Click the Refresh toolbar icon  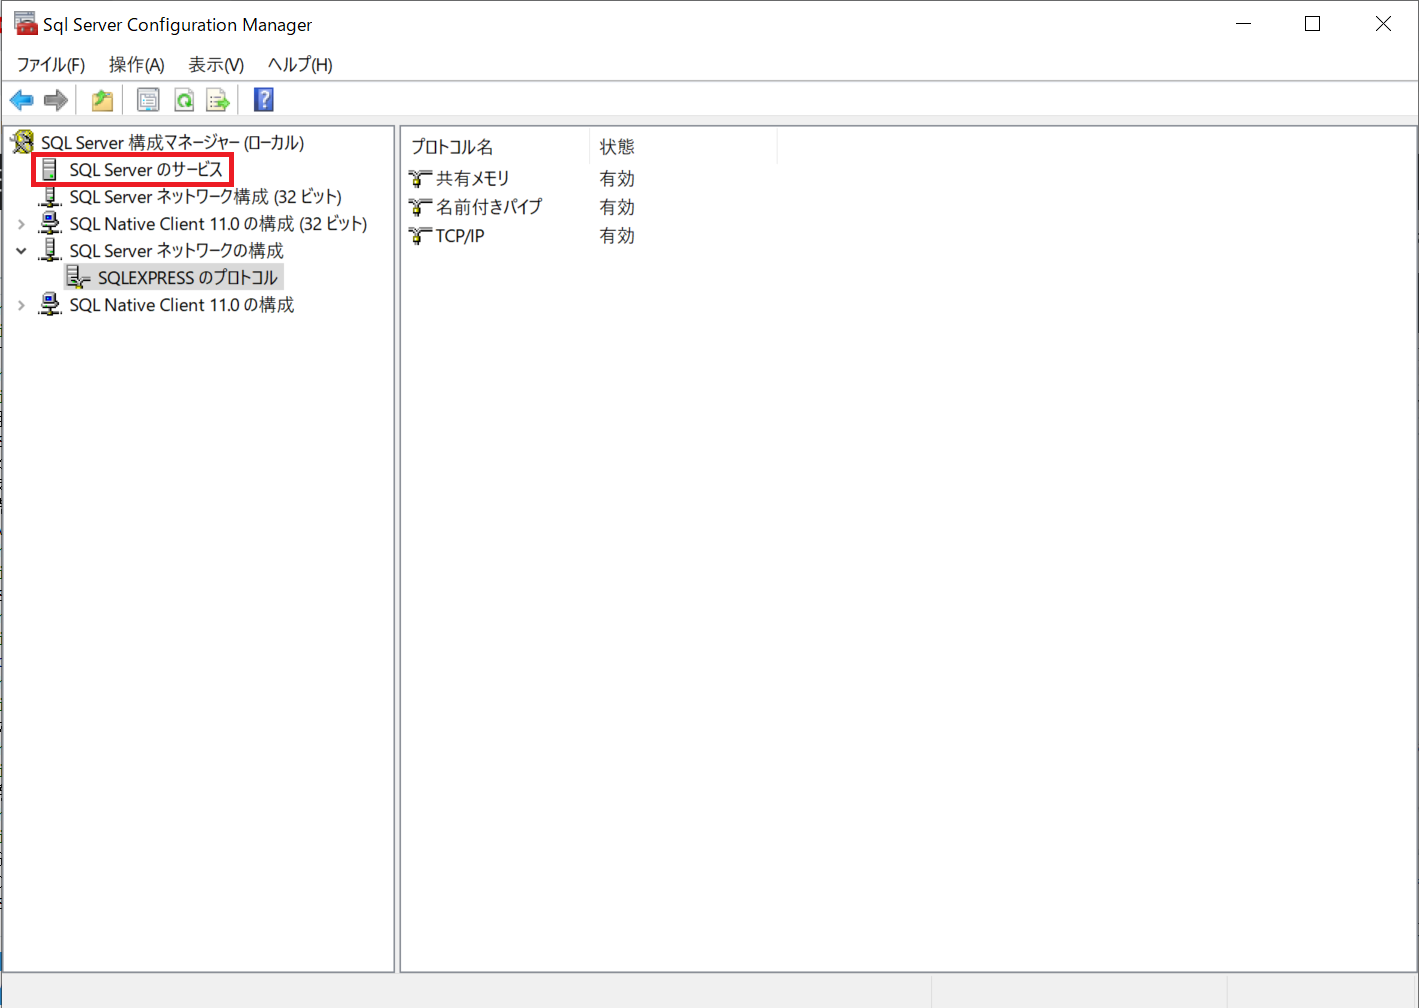point(184,100)
